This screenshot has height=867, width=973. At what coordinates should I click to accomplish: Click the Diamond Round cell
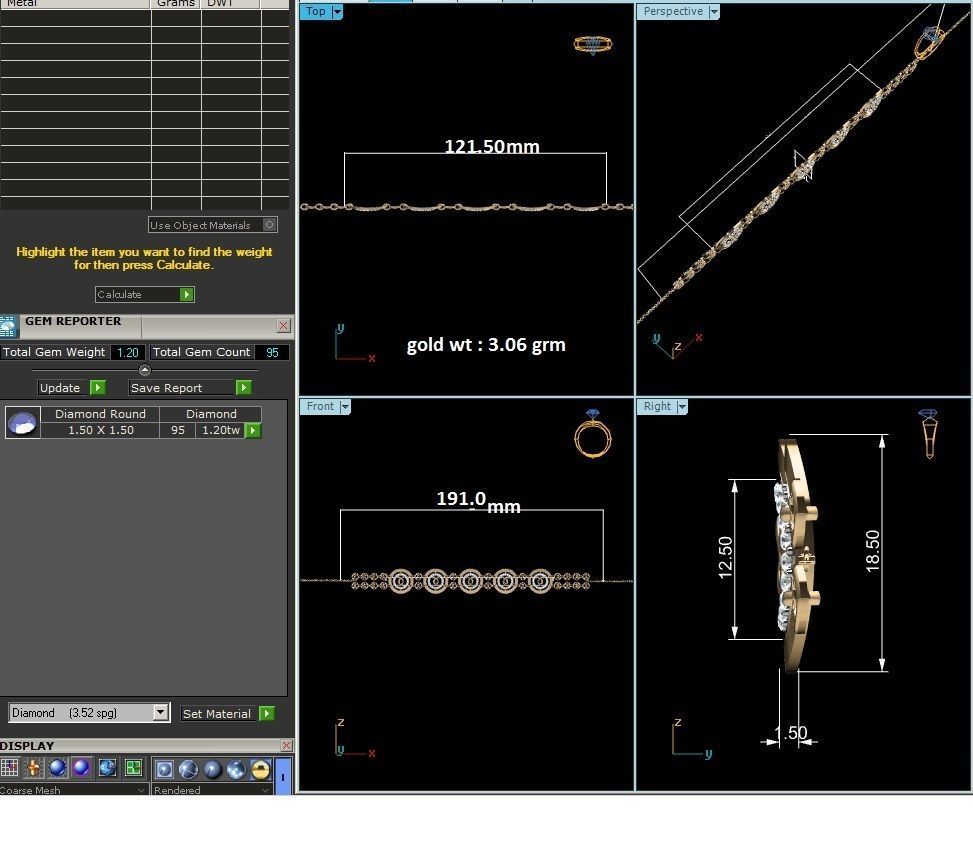[x=101, y=414]
